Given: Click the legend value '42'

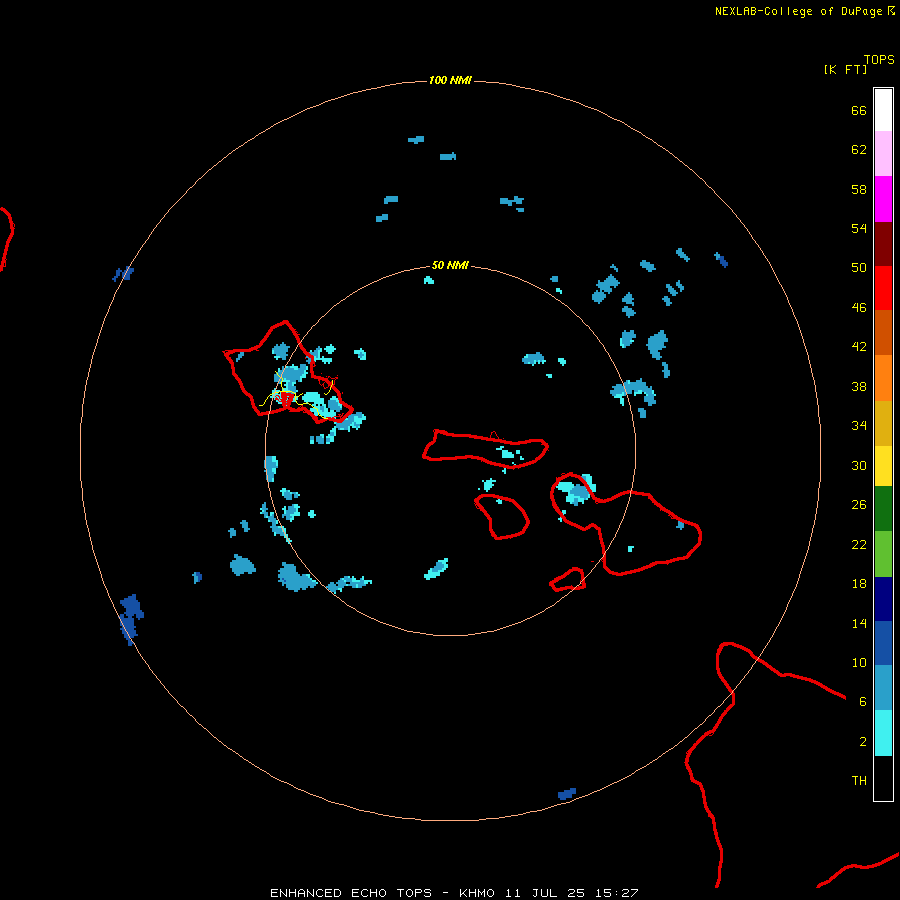Looking at the screenshot, I should (859, 346).
